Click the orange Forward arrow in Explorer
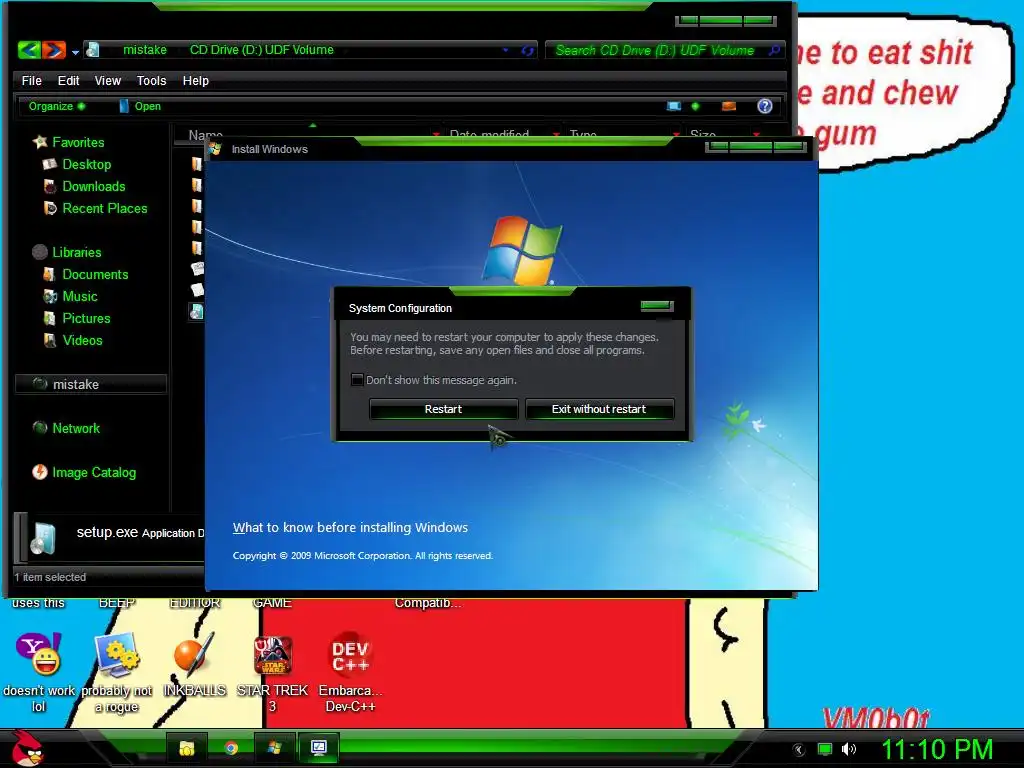Screen dimensions: 1024x768 coord(54,50)
